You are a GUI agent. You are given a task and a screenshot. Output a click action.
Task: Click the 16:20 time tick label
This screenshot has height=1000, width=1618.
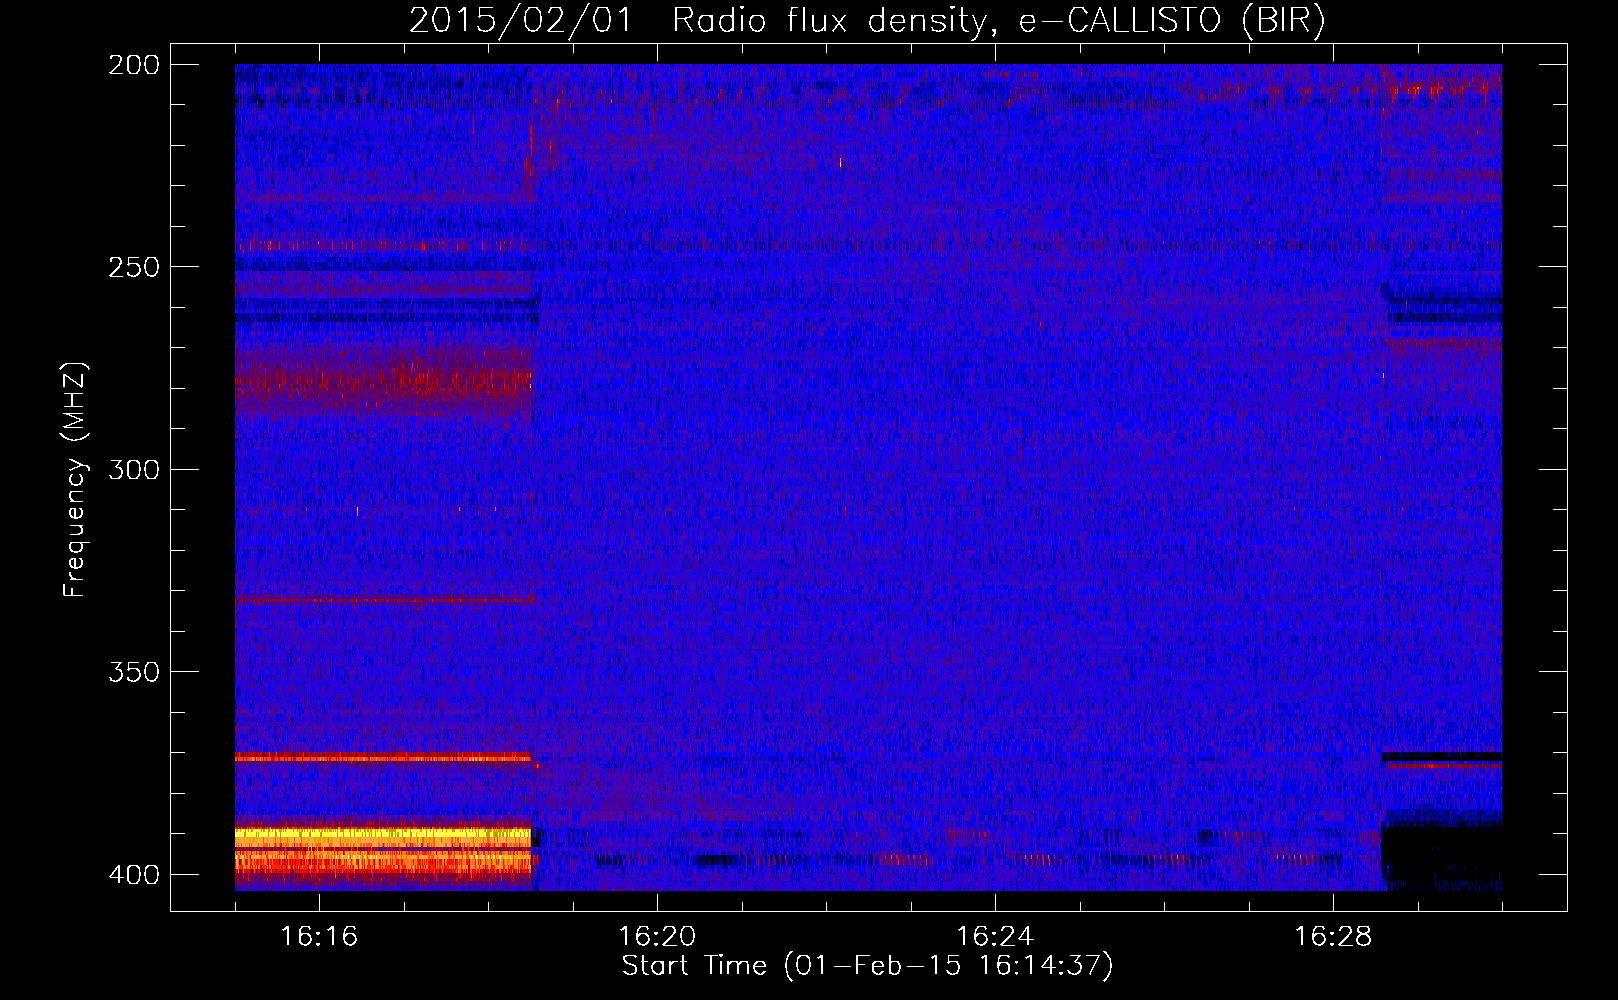coord(657,936)
